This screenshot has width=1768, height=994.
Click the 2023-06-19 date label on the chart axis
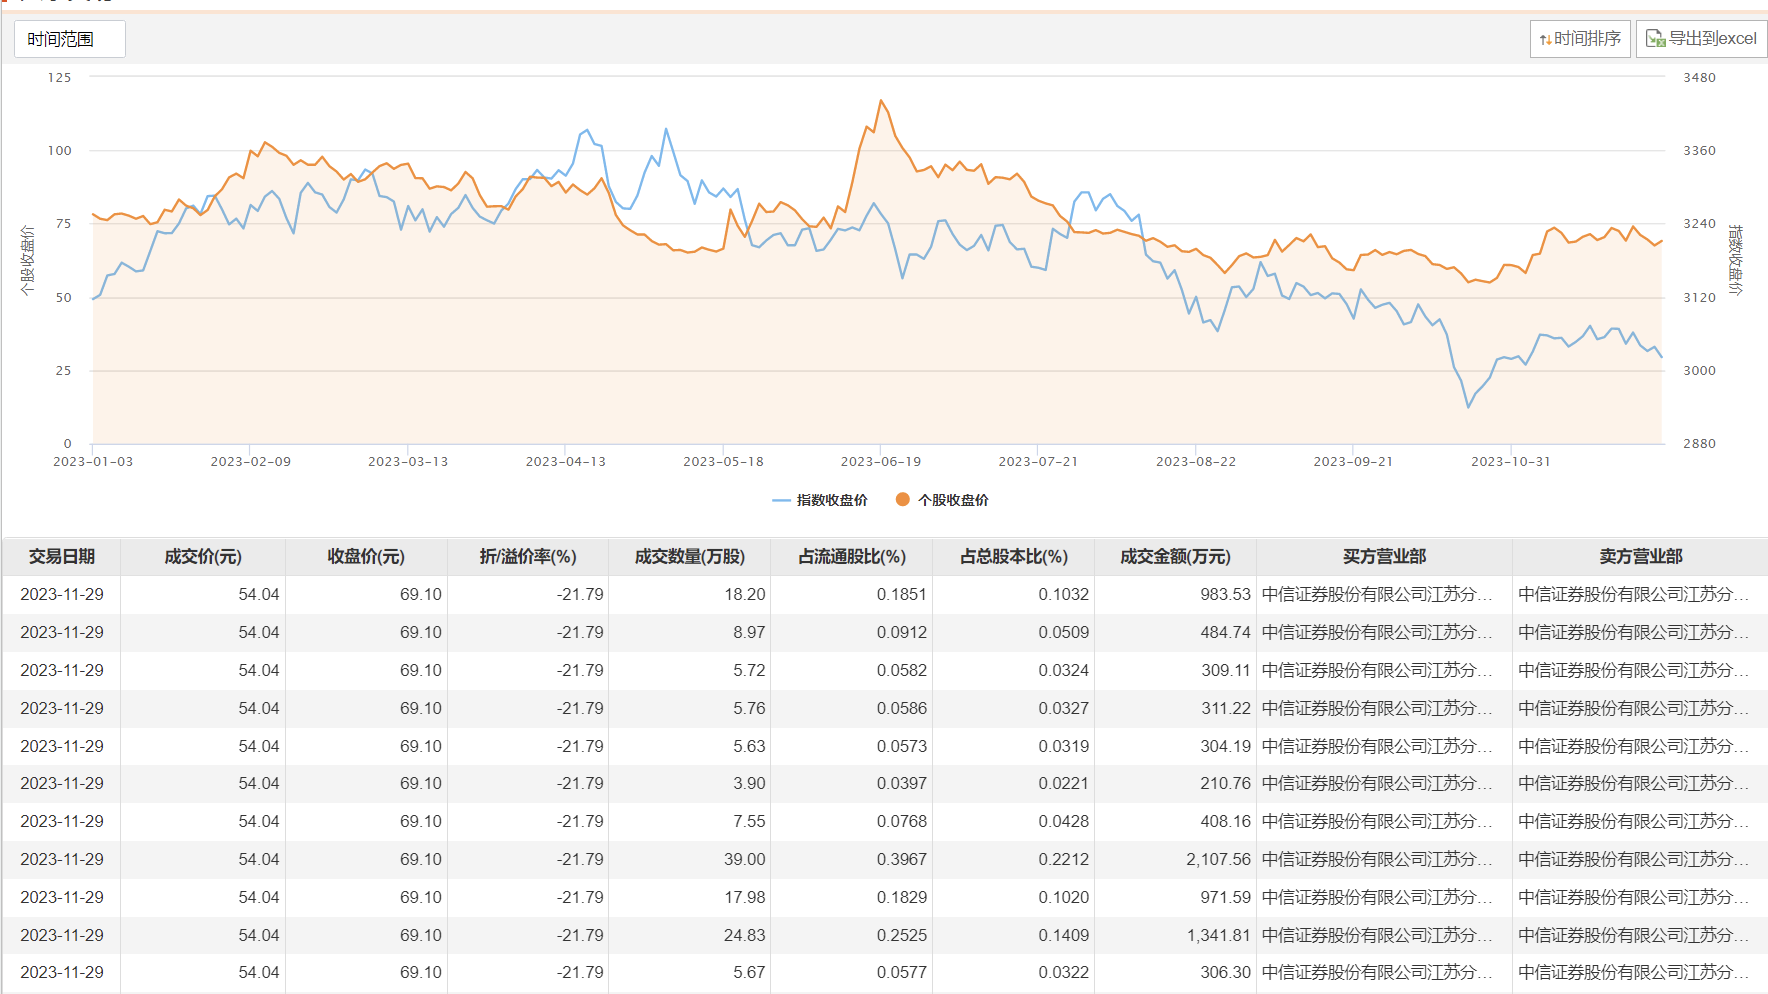[x=880, y=462]
